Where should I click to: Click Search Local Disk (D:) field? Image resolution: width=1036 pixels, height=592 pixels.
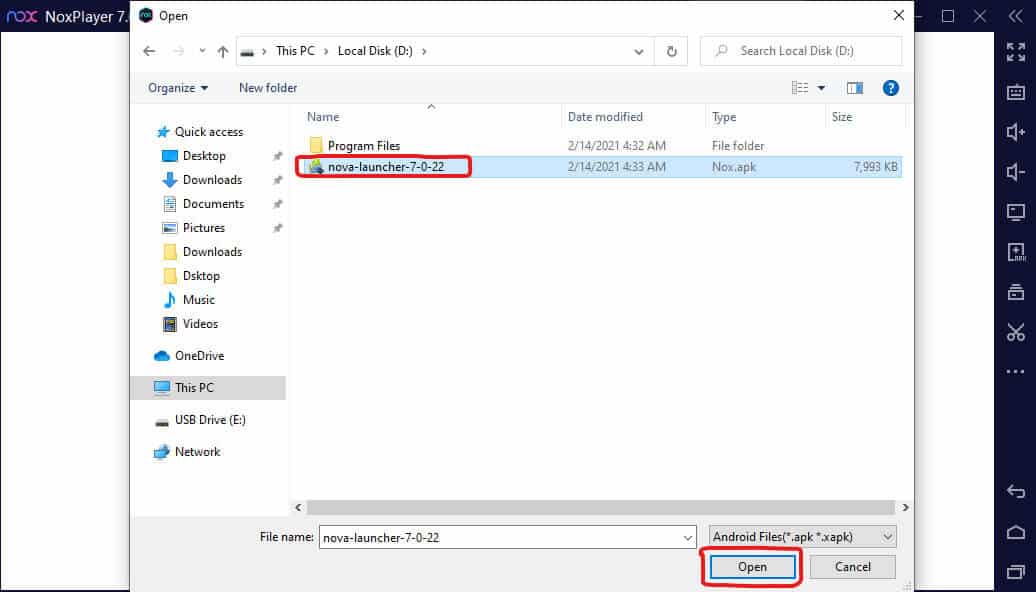[x=801, y=51]
